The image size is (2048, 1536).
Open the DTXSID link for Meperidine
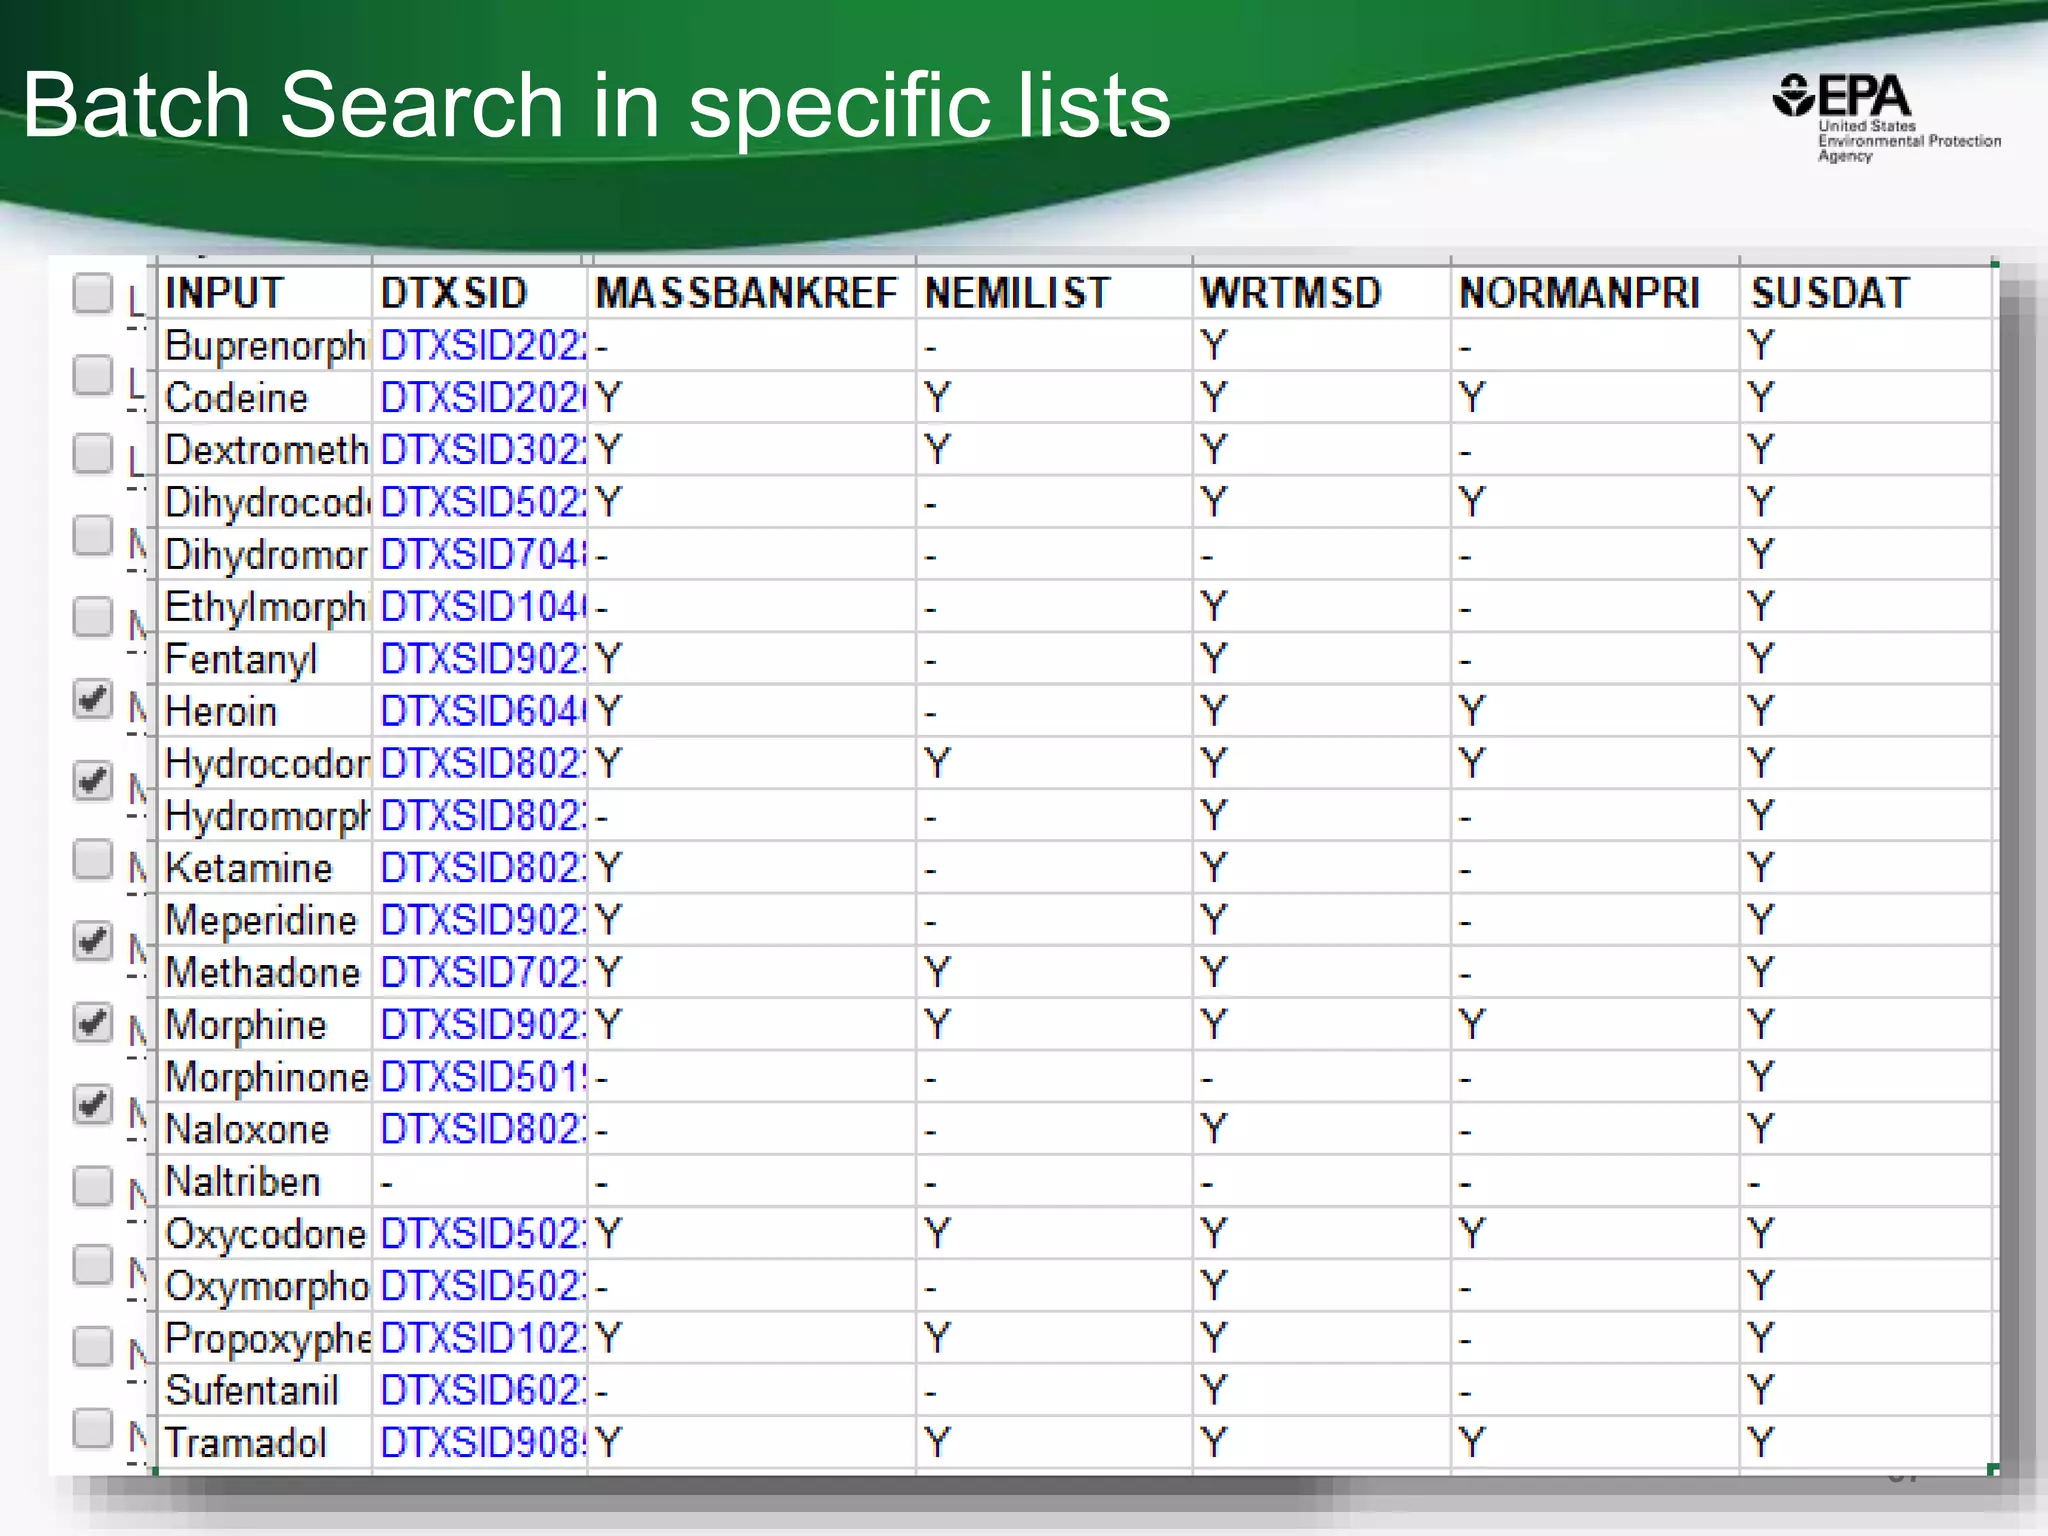[483, 920]
